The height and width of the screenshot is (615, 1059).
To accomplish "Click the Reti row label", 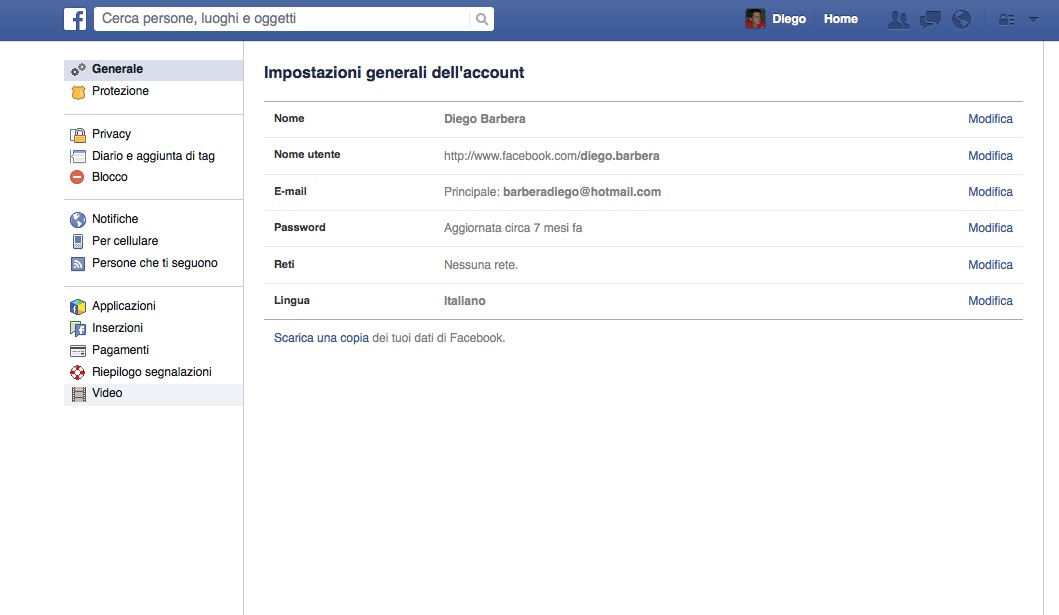I will point(284,265).
